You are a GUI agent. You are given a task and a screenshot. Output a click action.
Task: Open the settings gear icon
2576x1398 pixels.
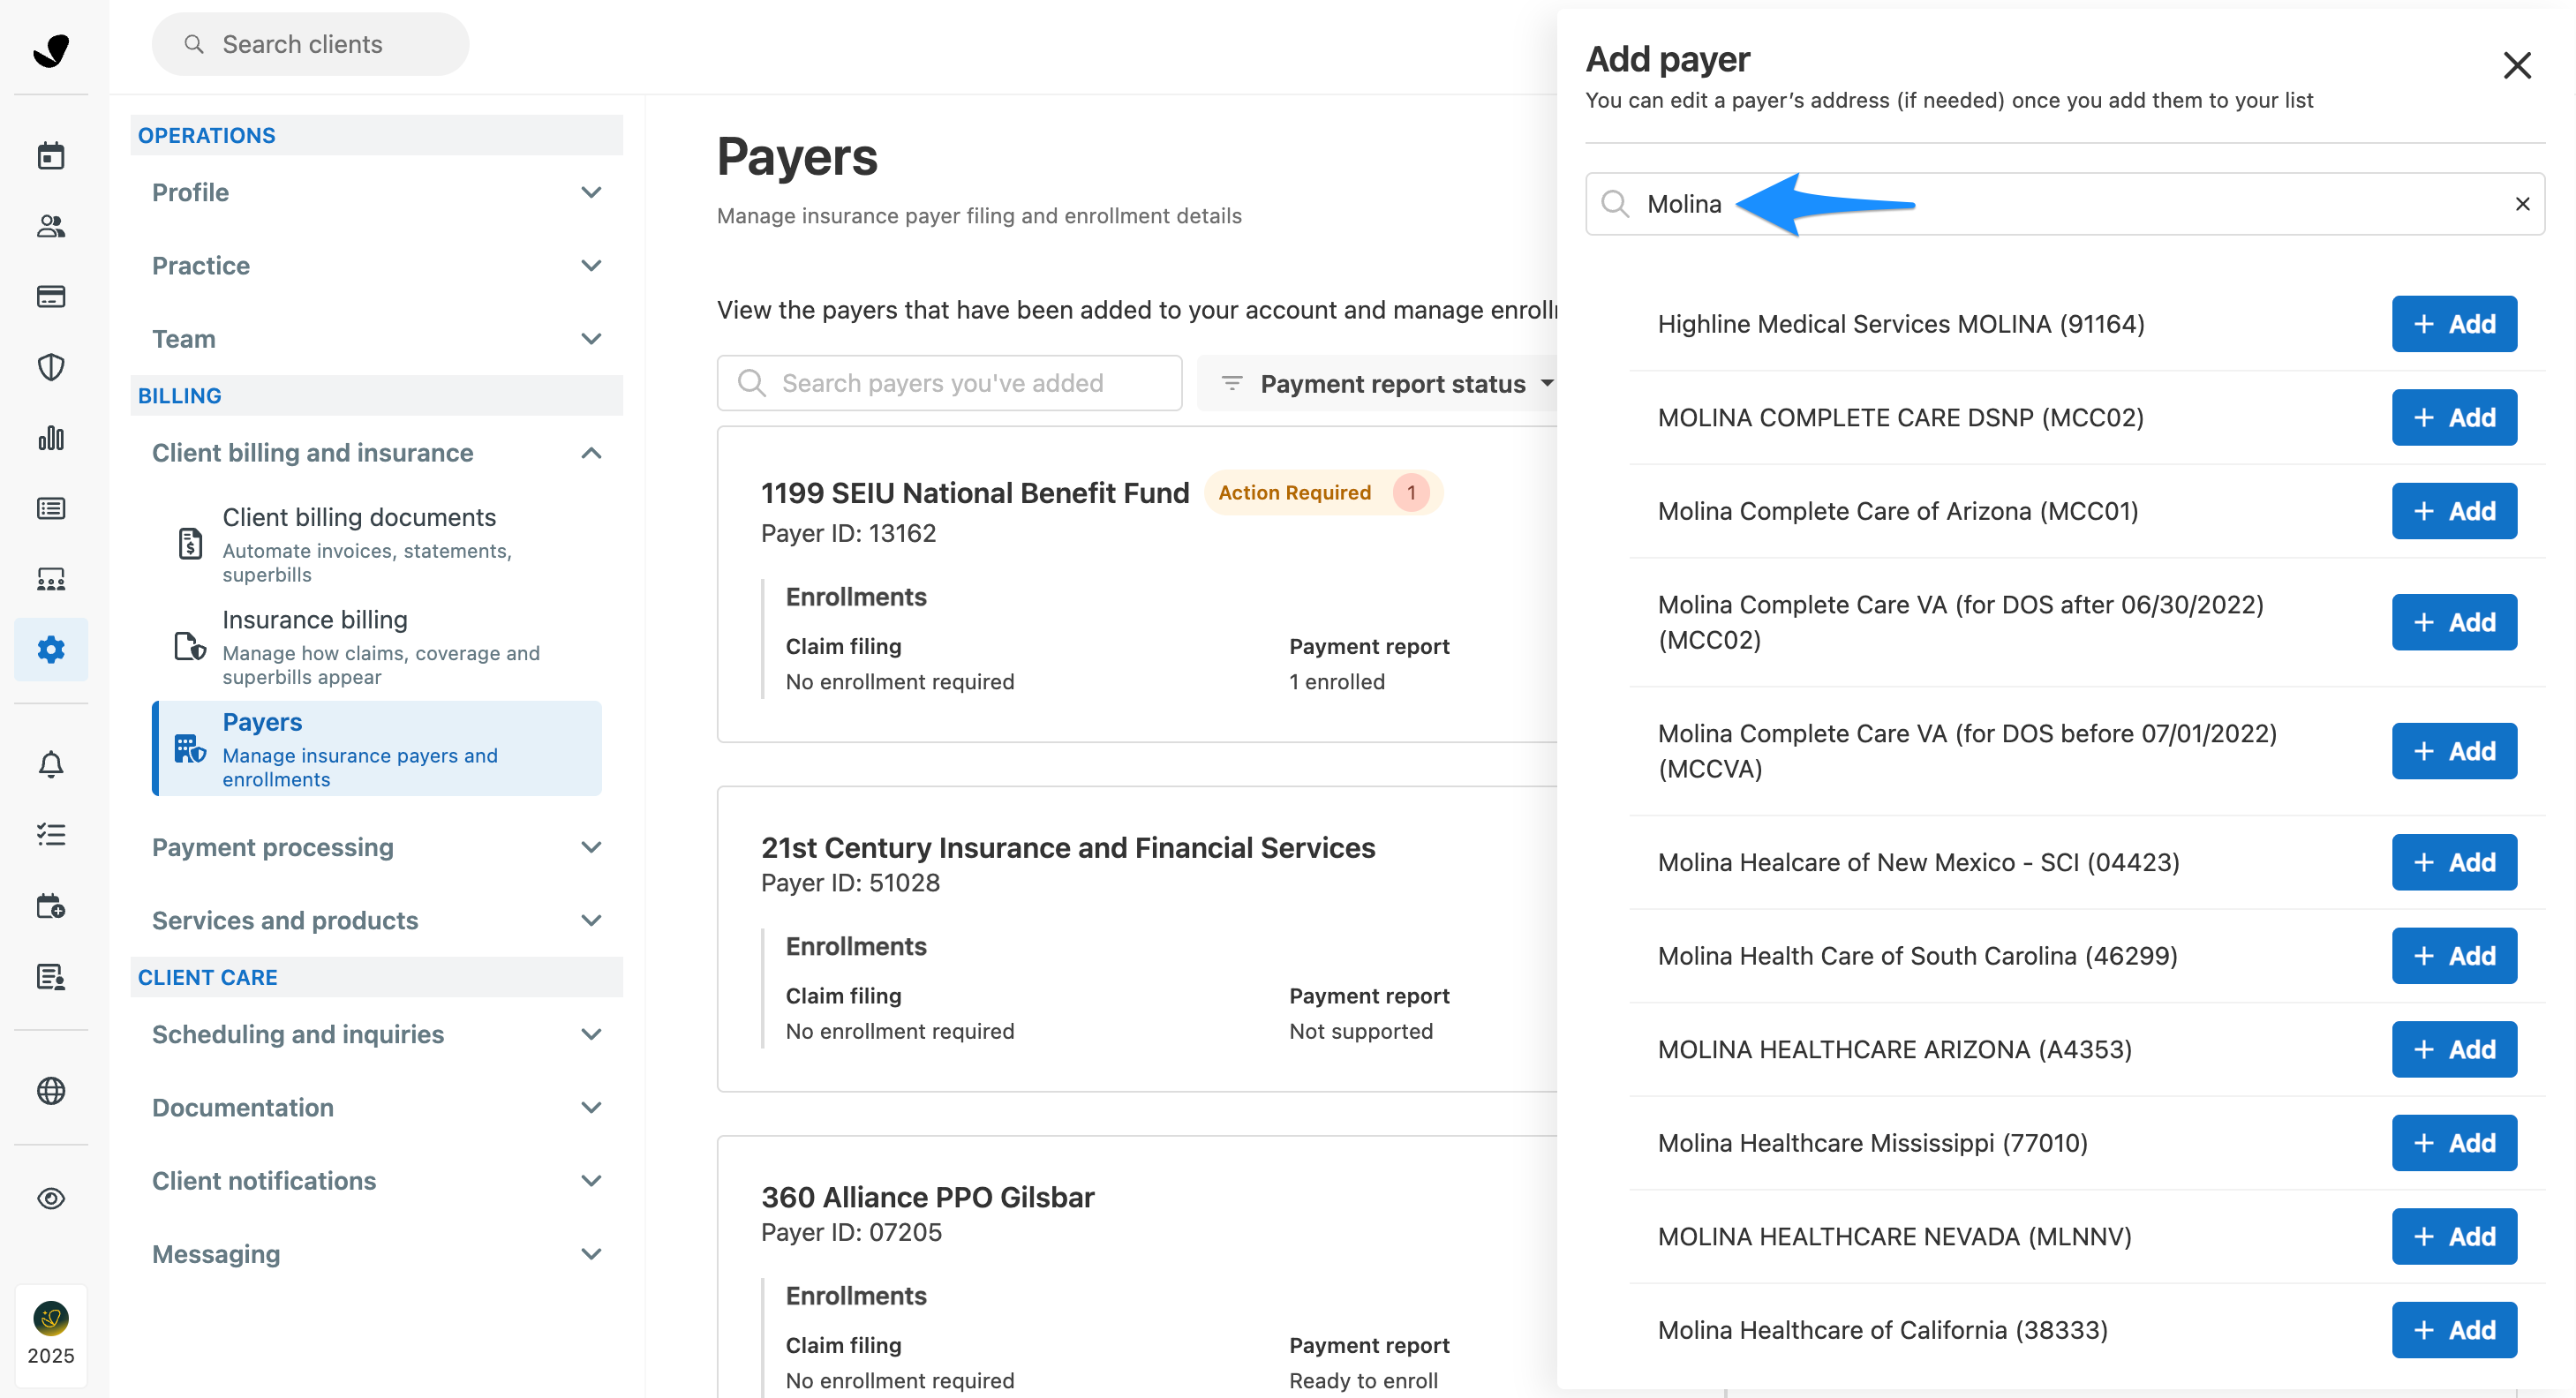pyautogui.click(x=51, y=650)
